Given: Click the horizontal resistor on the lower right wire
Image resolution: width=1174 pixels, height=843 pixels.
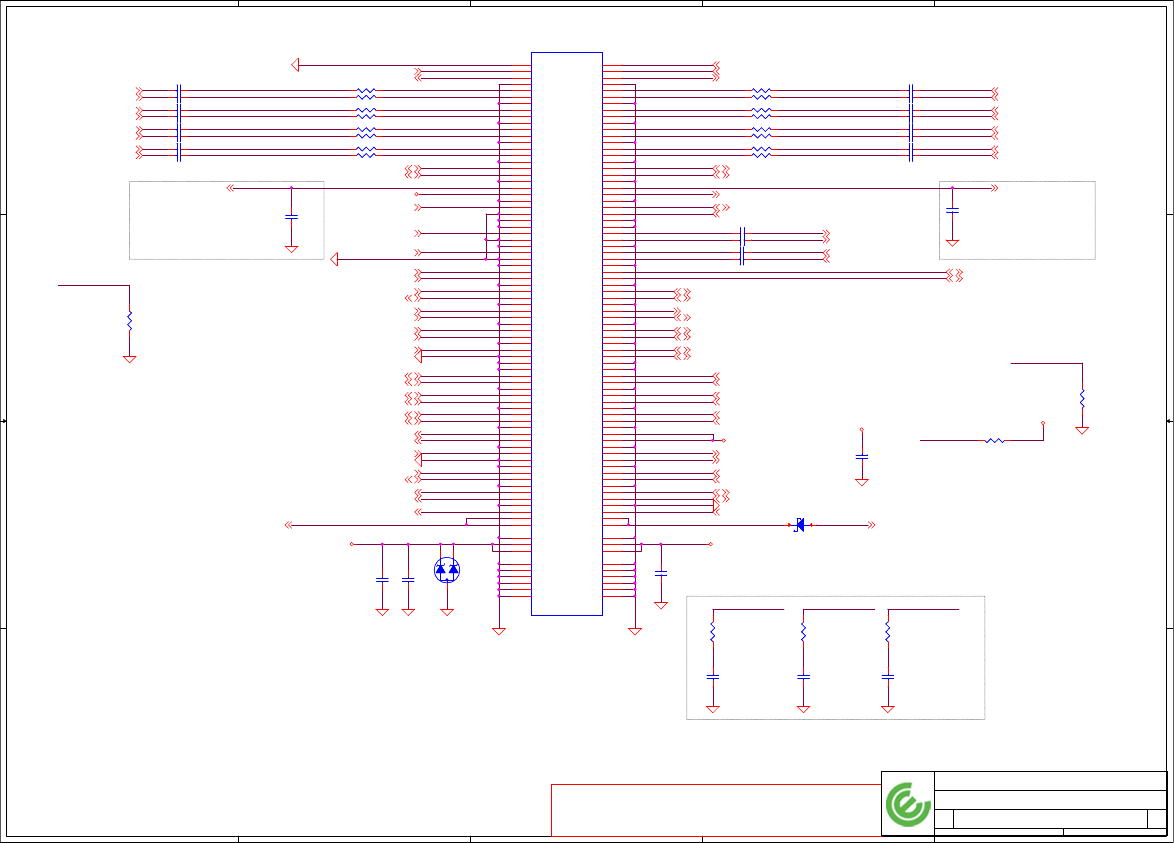Looking at the screenshot, I should click(x=994, y=441).
